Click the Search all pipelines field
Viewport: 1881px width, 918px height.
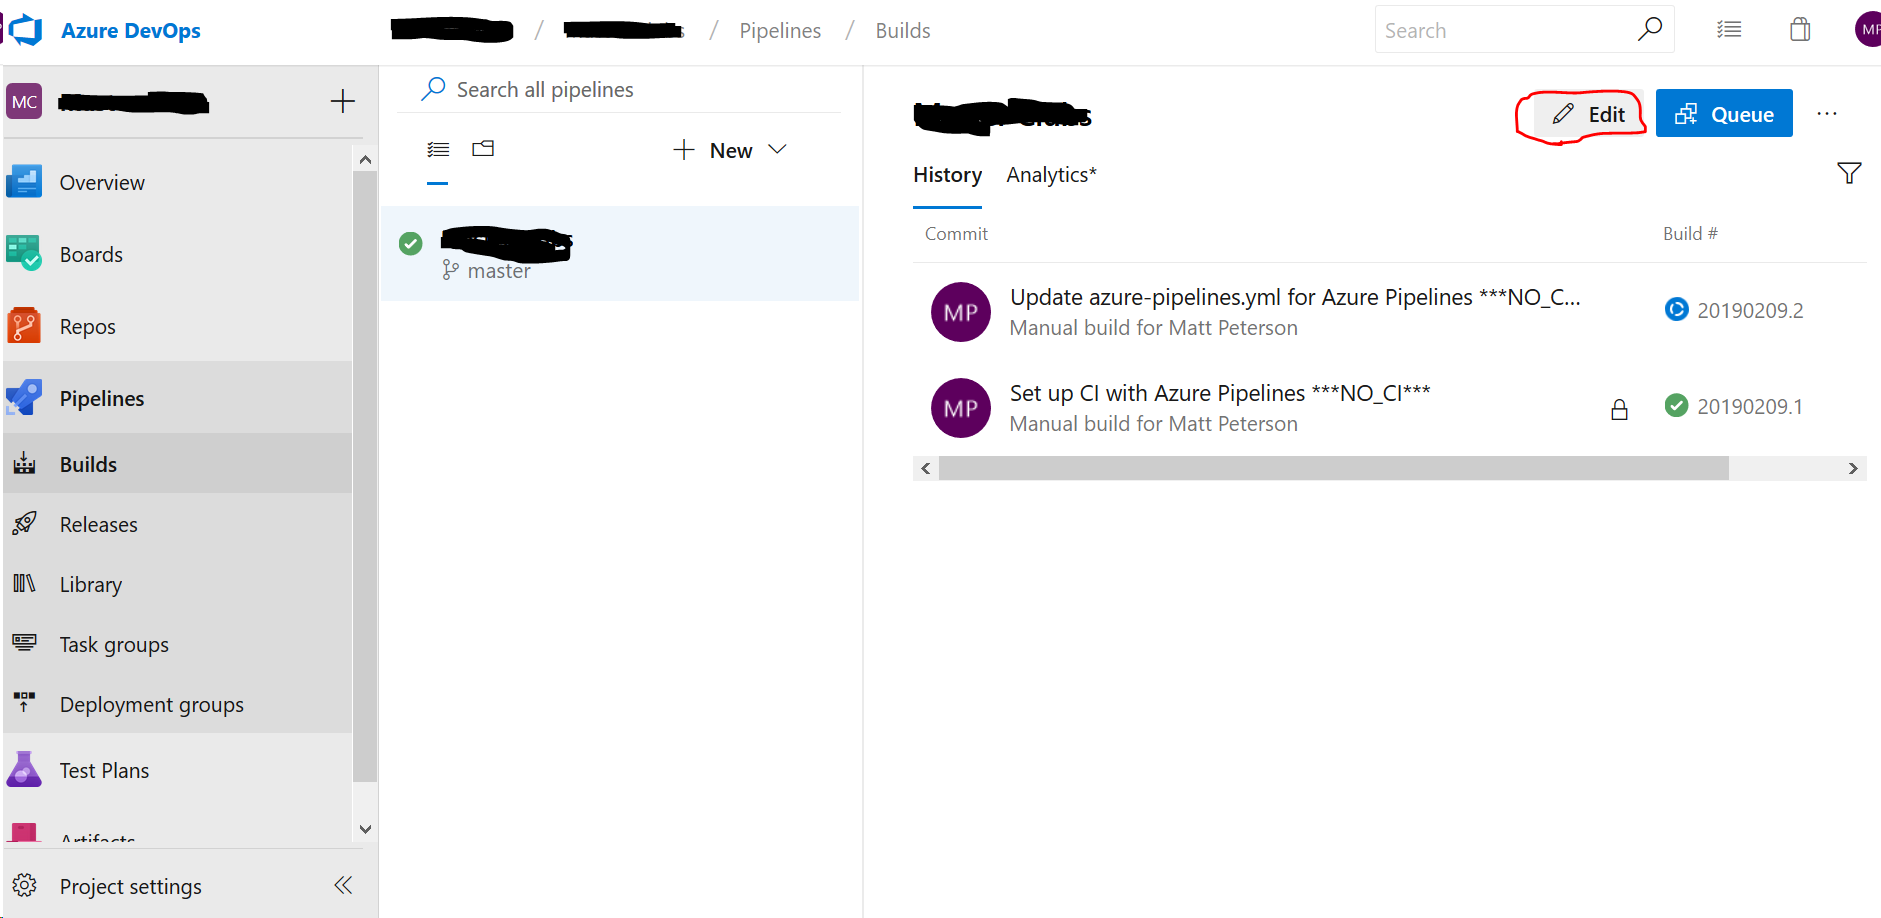point(620,90)
